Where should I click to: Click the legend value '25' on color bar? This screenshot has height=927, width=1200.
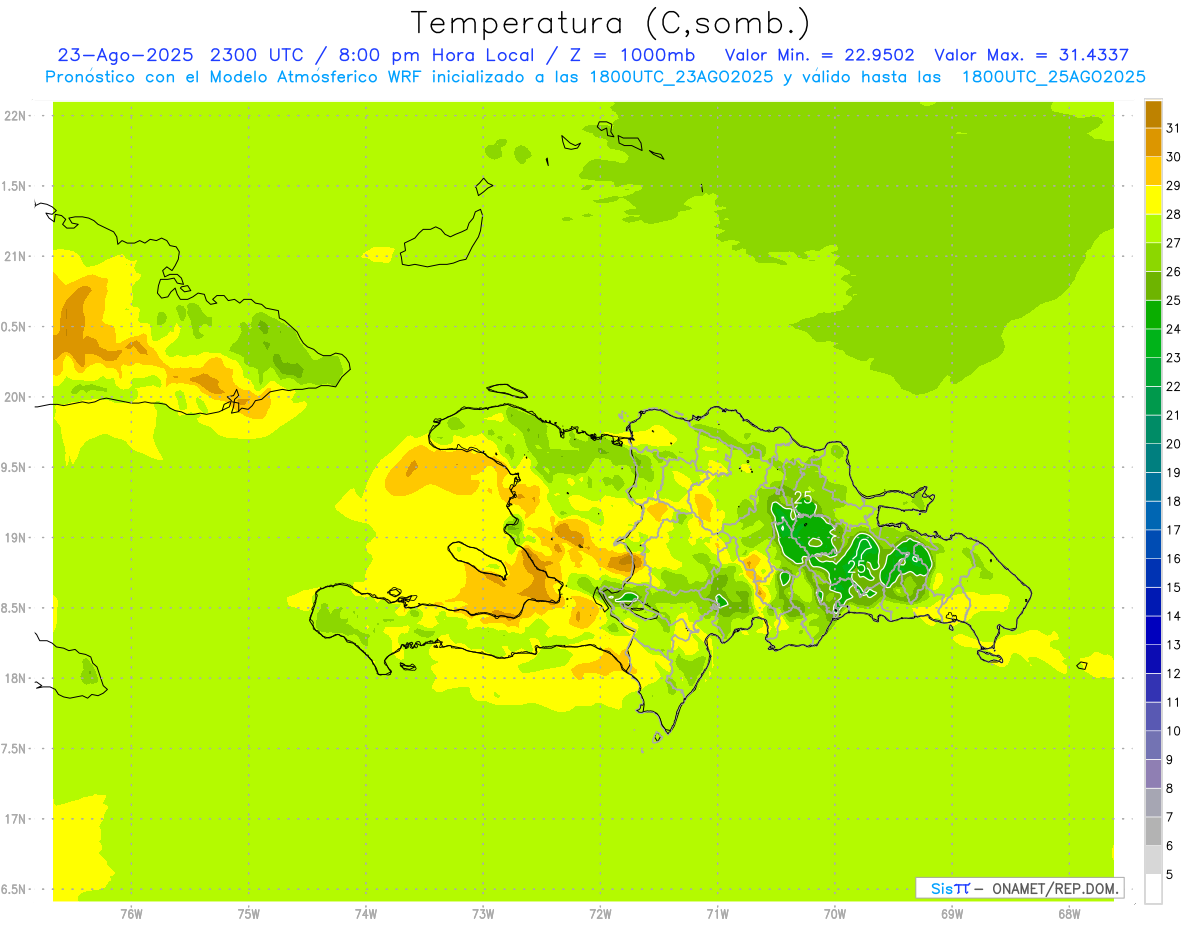[x=1174, y=300]
